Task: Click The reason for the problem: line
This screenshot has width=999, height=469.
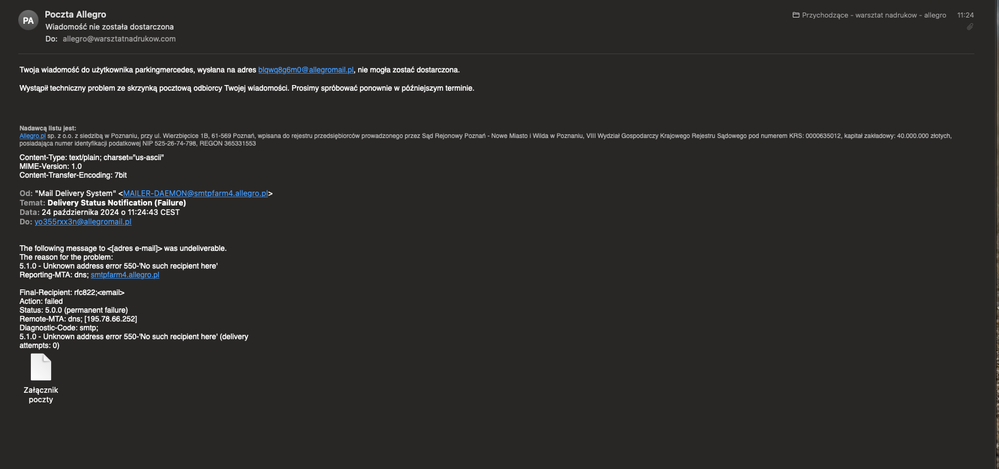Action: [x=66, y=257]
